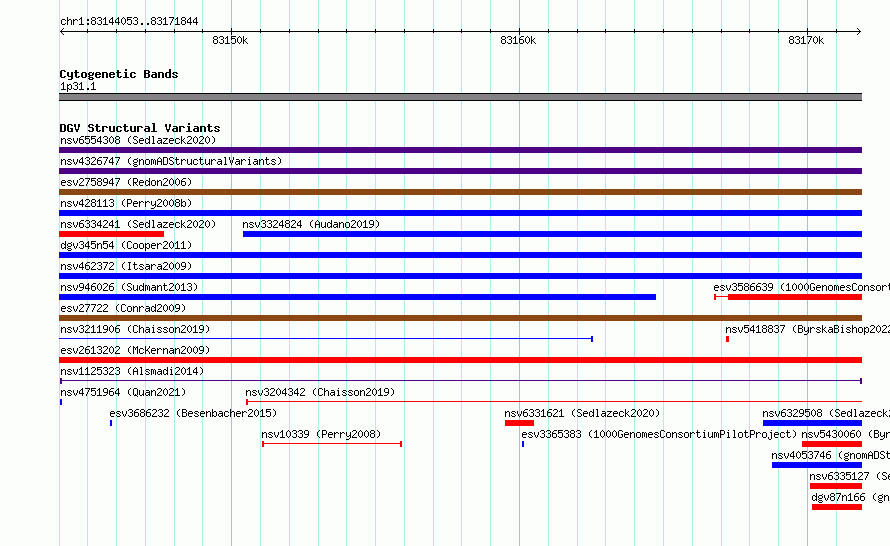The height and width of the screenshot is (546, 890).
Task: Open the dgv345n54 (Cooper2011) label
Action: [126, 245]
